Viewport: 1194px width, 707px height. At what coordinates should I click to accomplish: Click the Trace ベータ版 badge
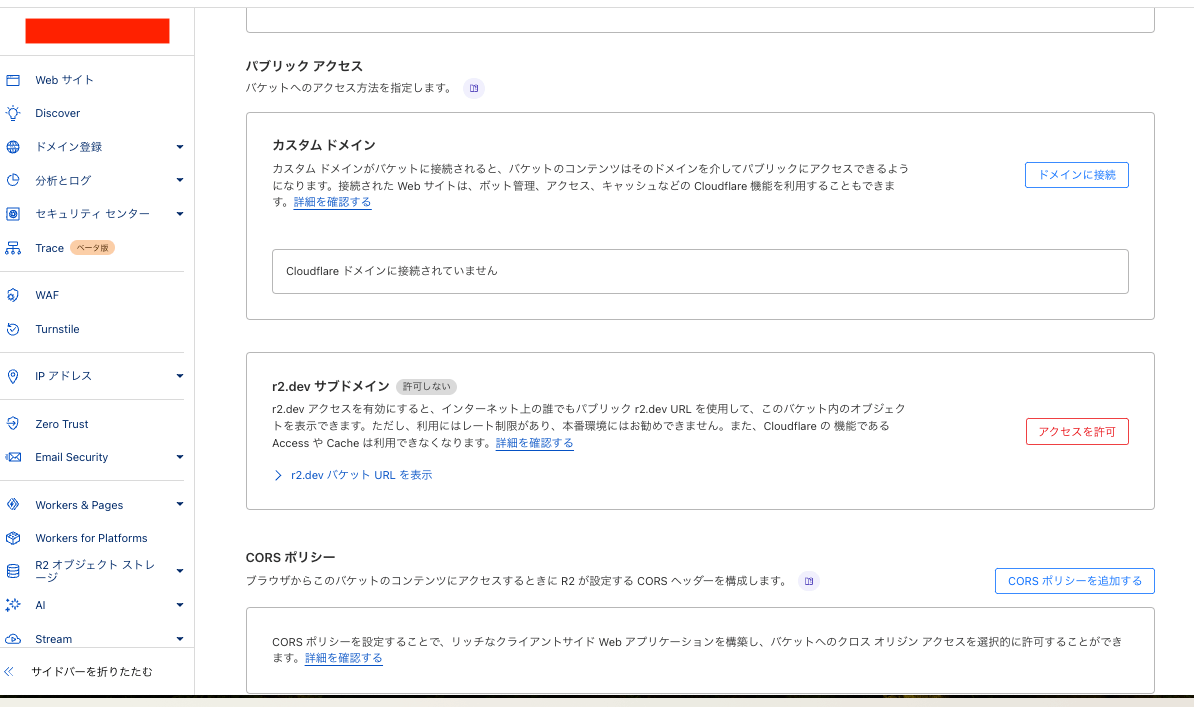pos(92,248)
